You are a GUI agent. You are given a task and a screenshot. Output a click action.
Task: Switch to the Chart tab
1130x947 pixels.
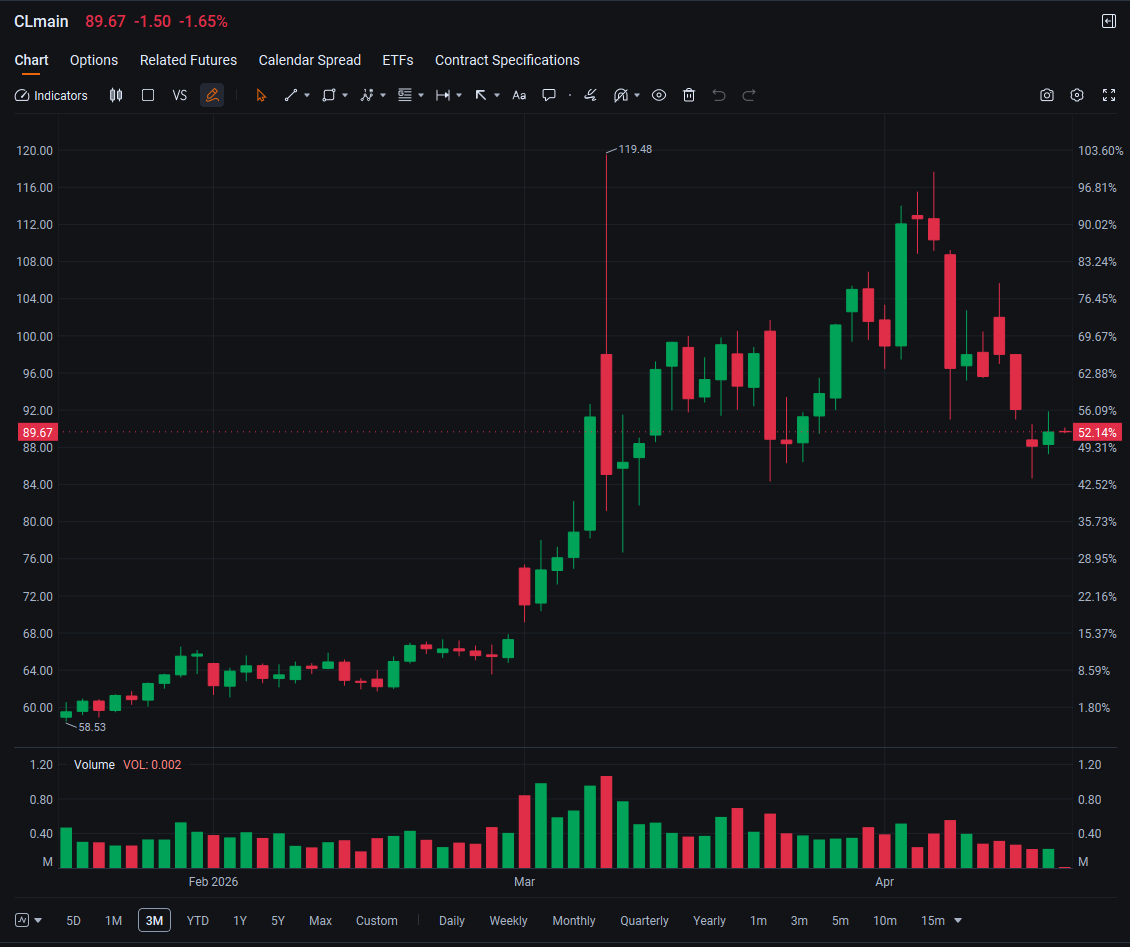tap(31, 61)
